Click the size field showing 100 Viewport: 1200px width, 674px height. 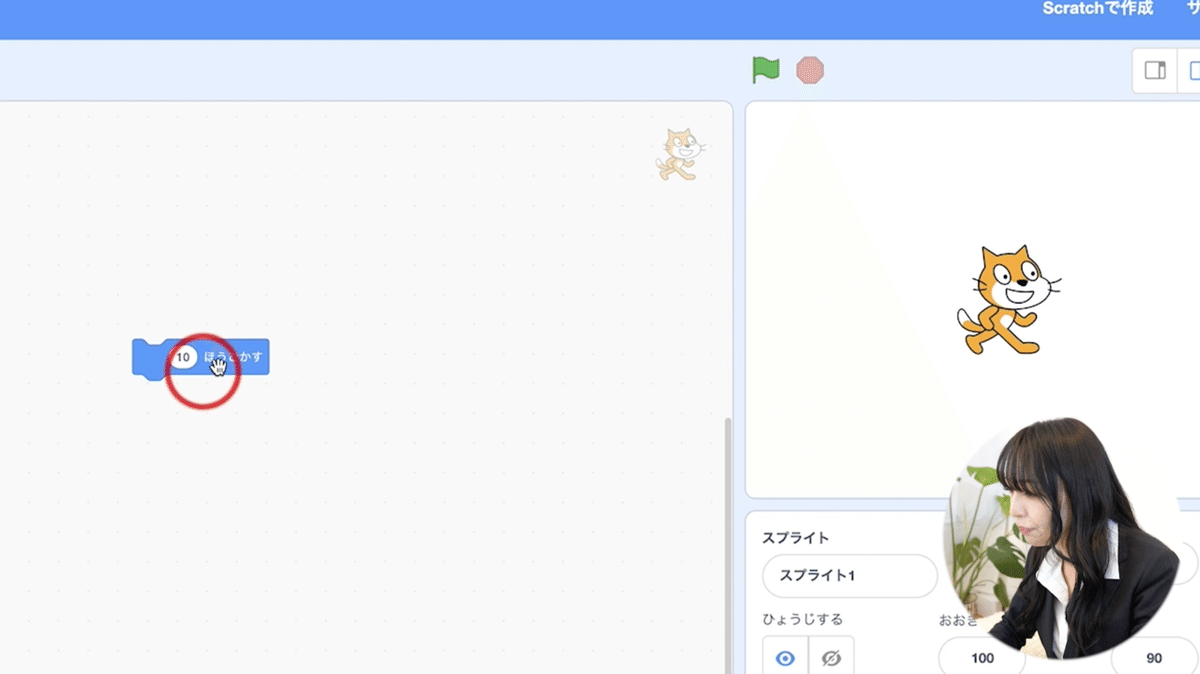click(981, 658)
